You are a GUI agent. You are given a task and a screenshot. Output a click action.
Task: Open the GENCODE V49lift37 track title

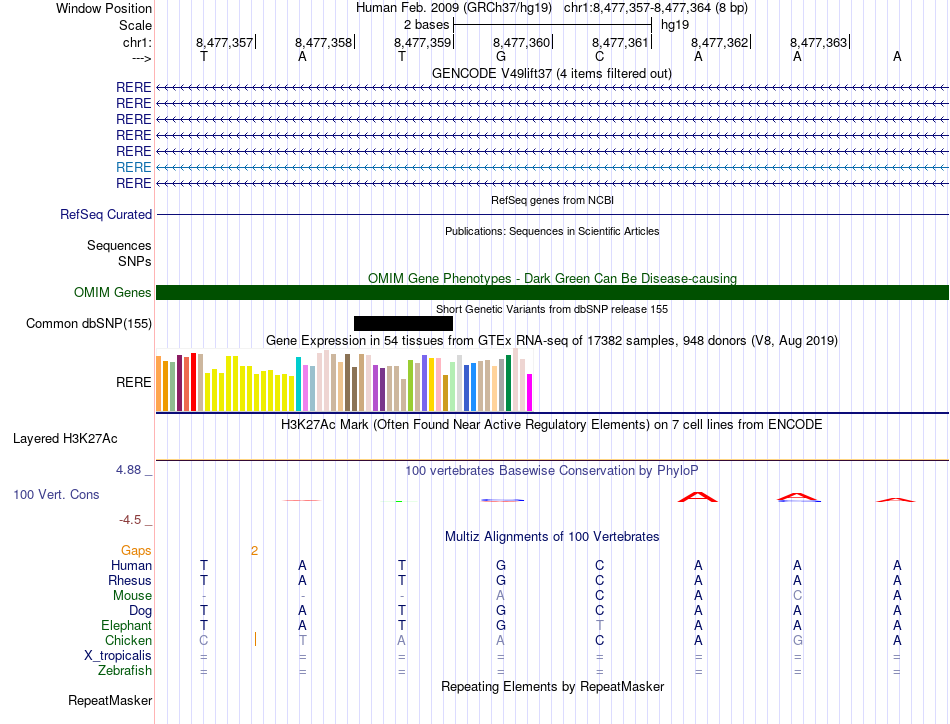point(551,73)
